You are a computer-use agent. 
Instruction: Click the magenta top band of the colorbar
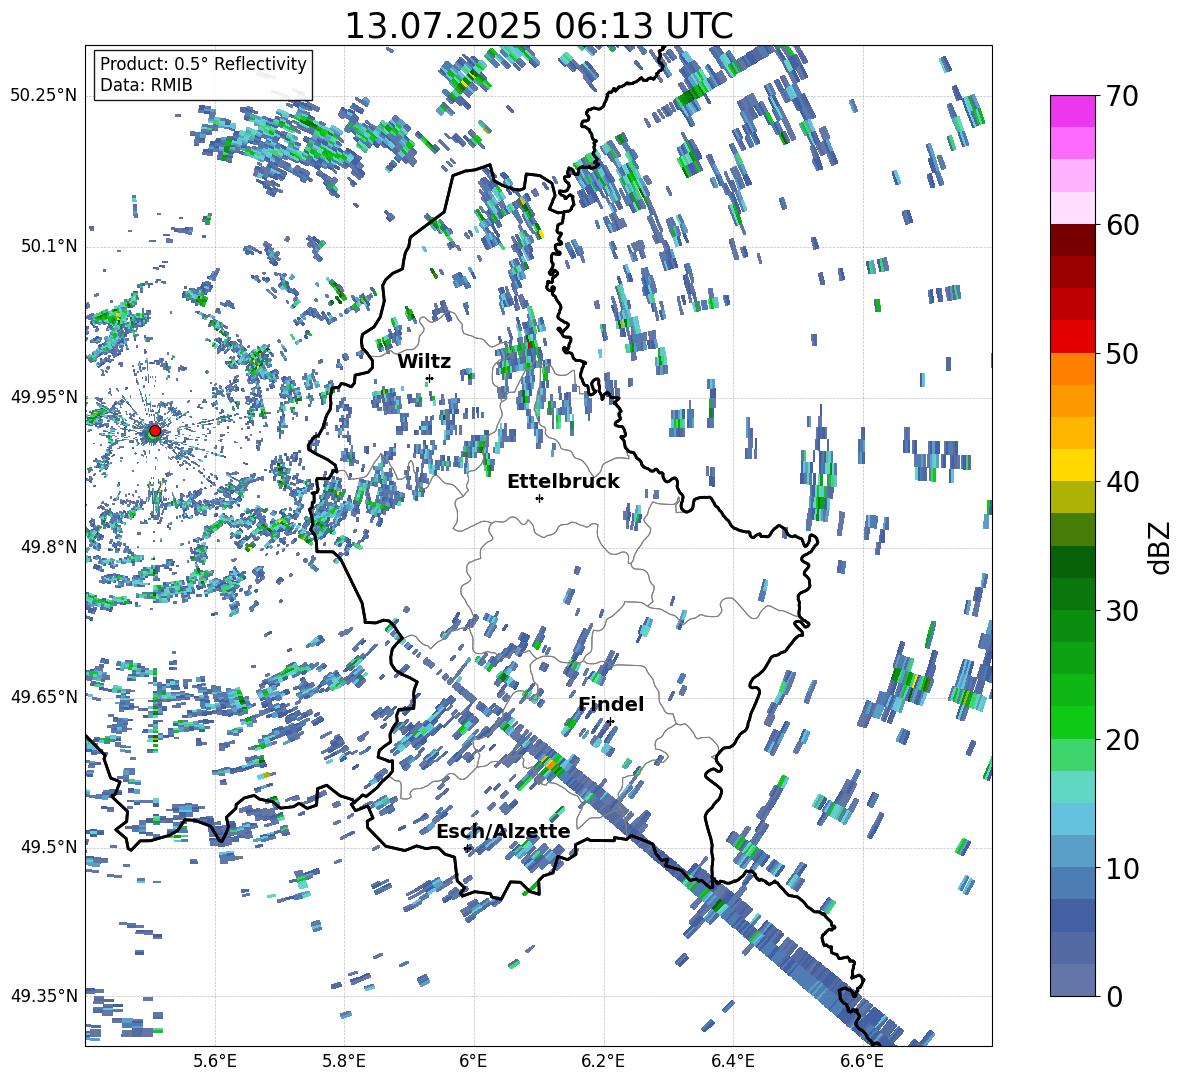point(1072,111)
